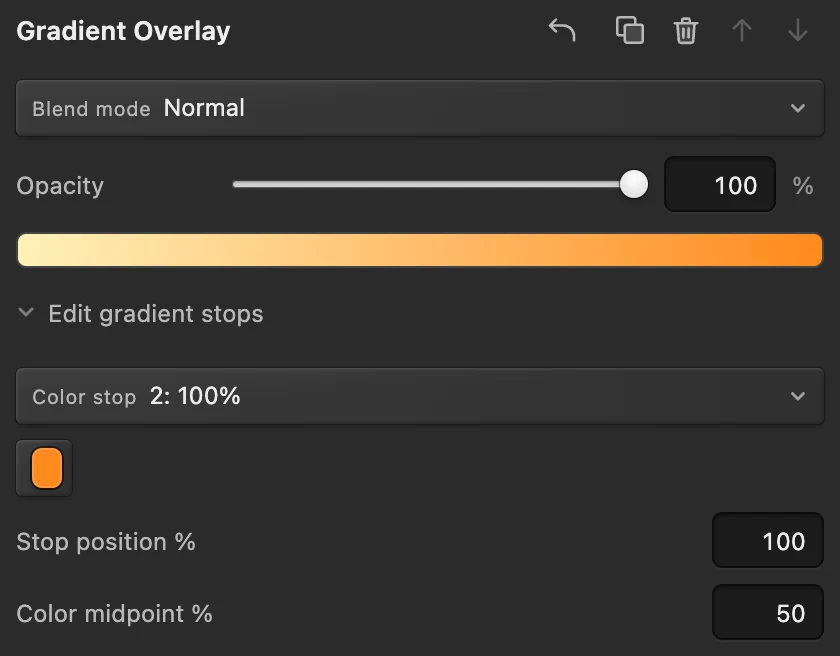
Task: Click the Blend mode chevron arrow
Action: (798, 108)
